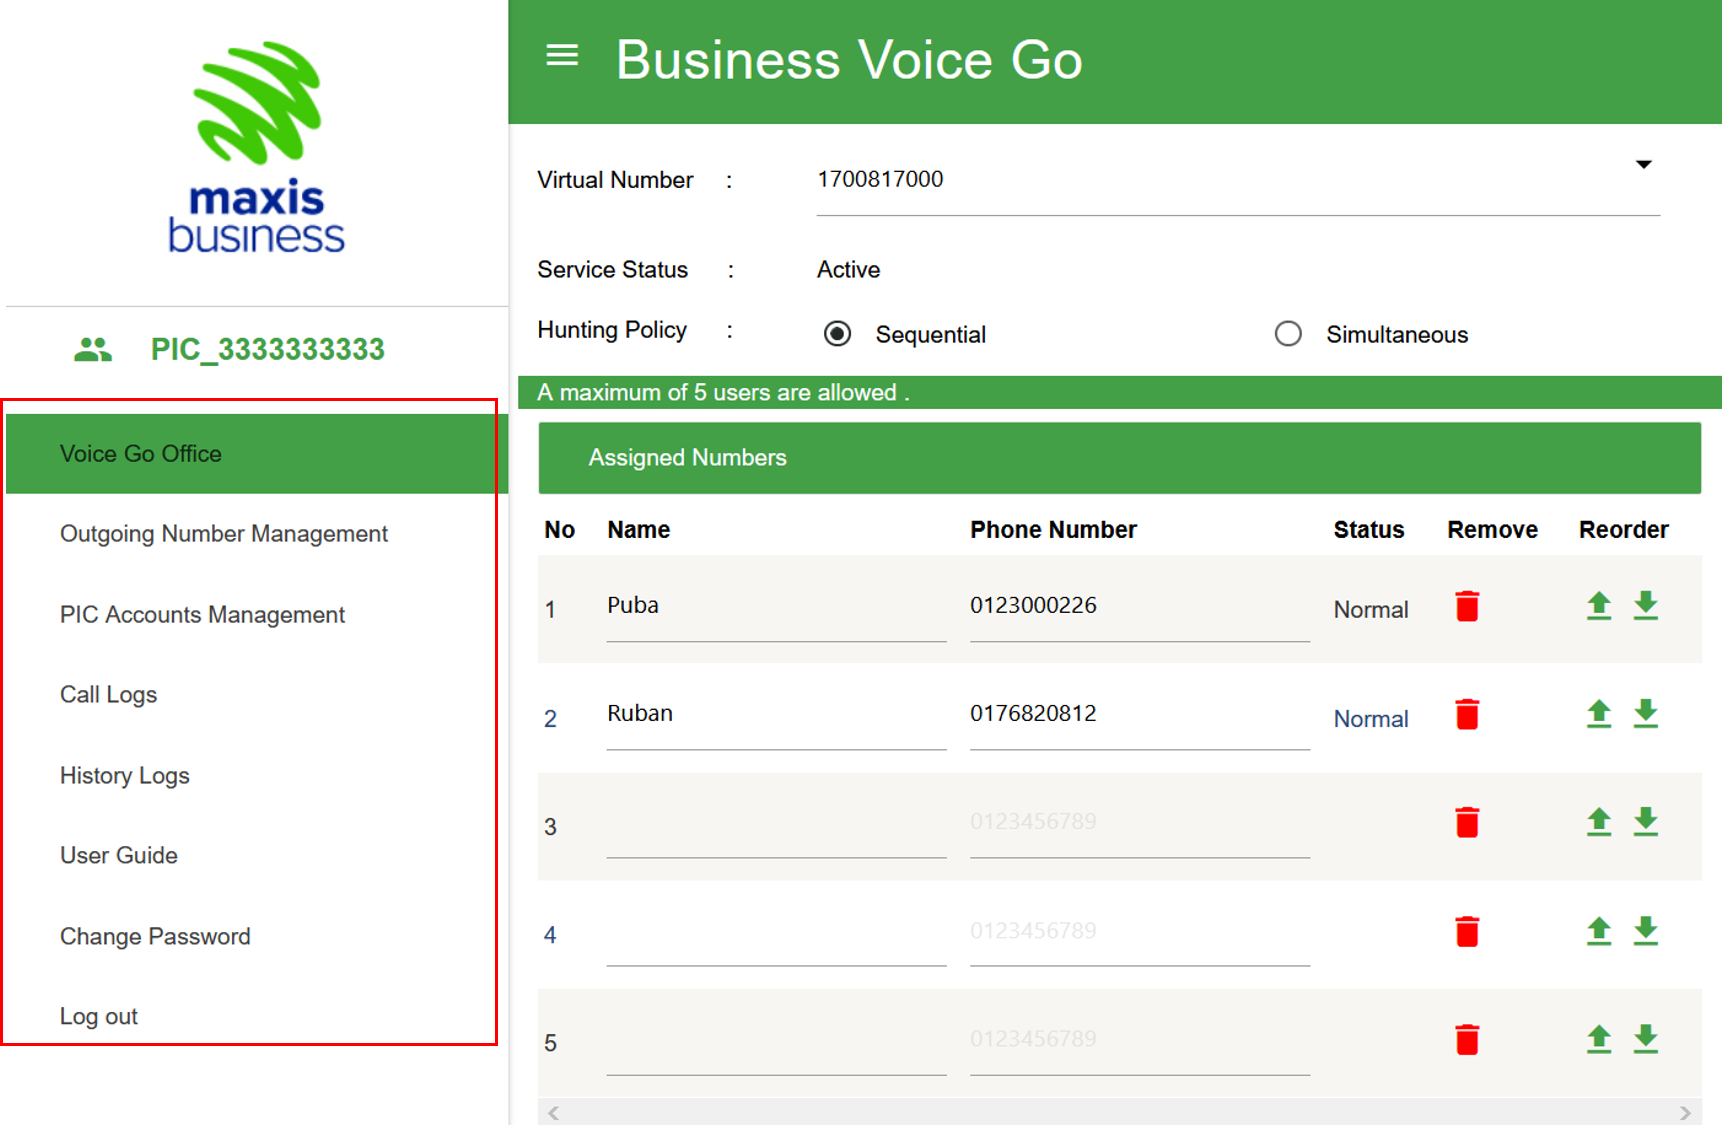Expand the Virtual Number dropdown arrow
1722x1125 pixels.
point(1643,165)
